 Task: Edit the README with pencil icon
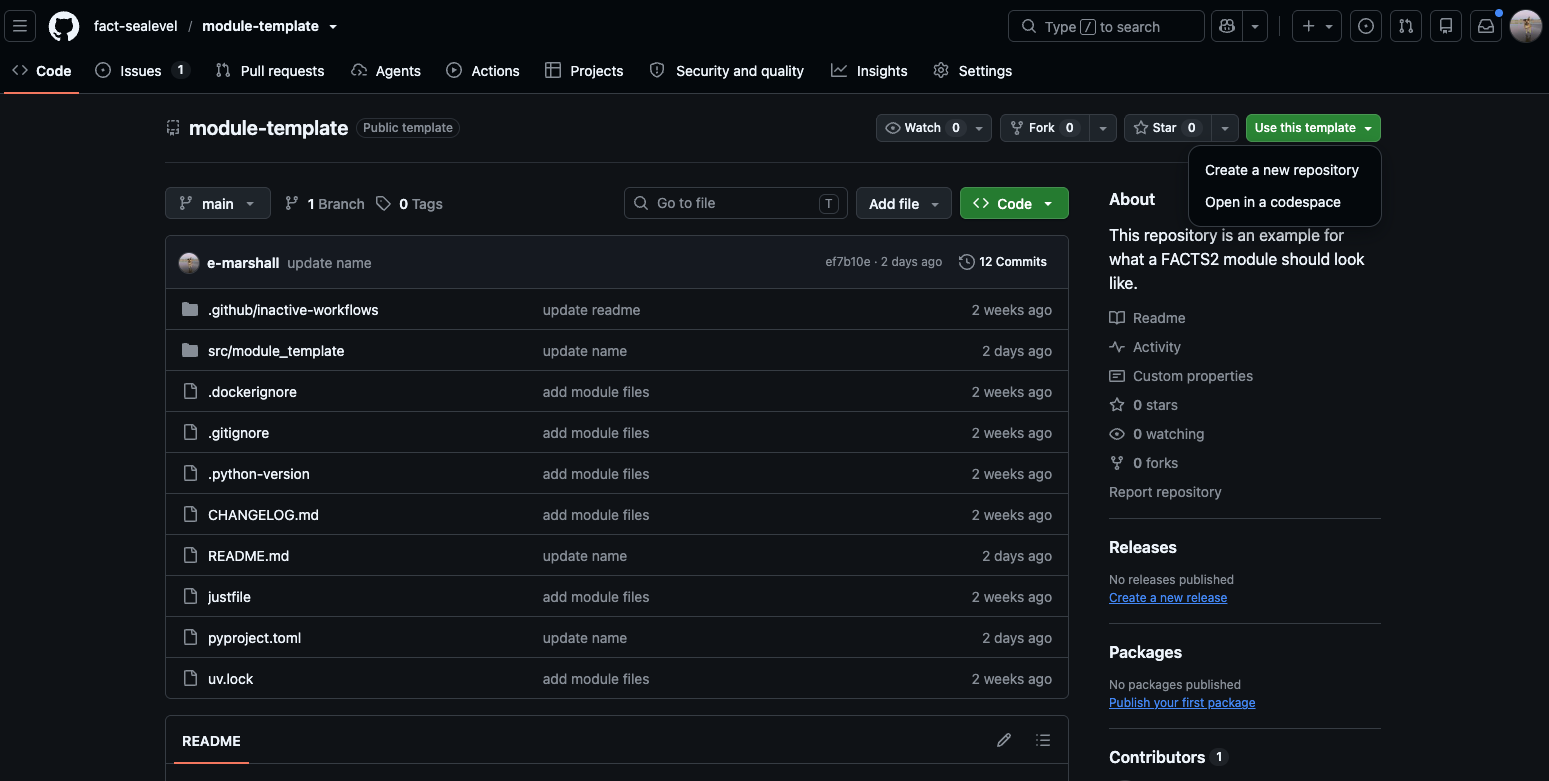[1004, 740]
